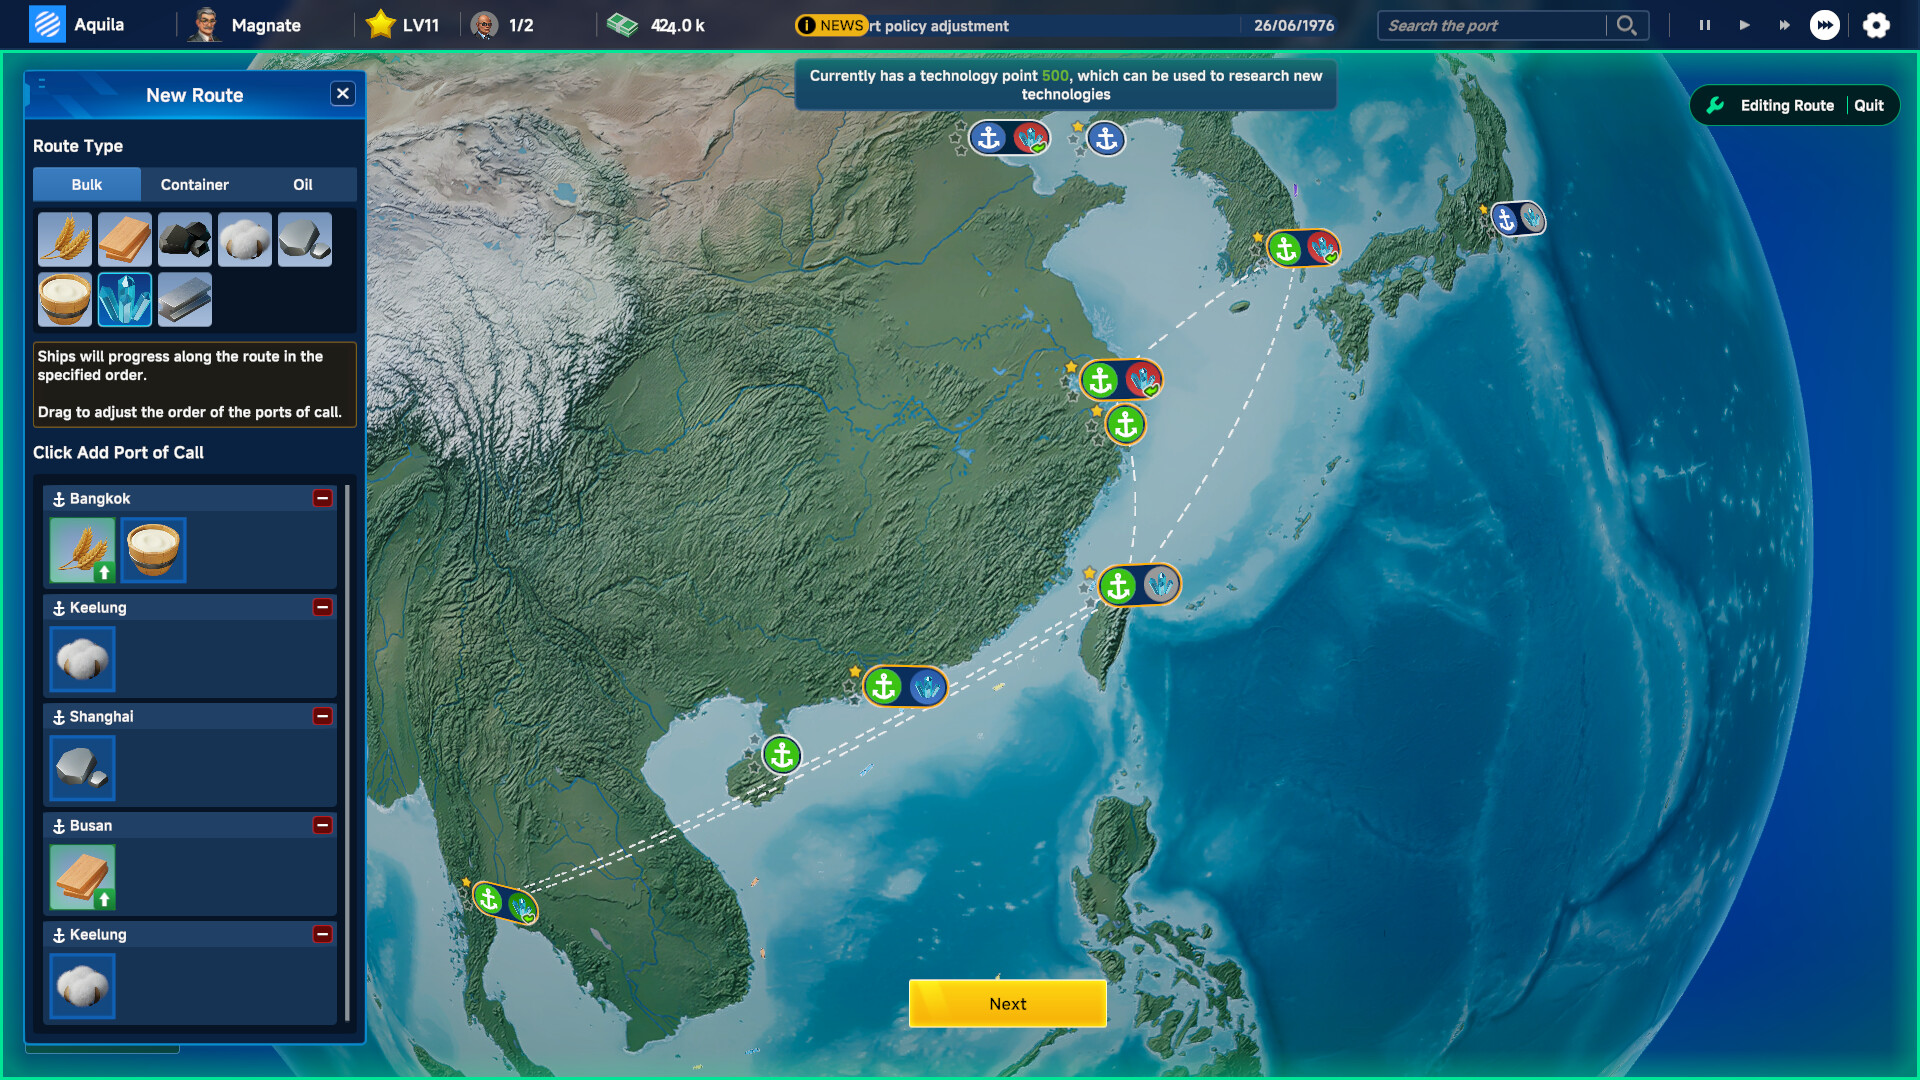1920x1080 pixels.
Task: Pick the steel beams cargo icon
Action: [x=184, y=299]
